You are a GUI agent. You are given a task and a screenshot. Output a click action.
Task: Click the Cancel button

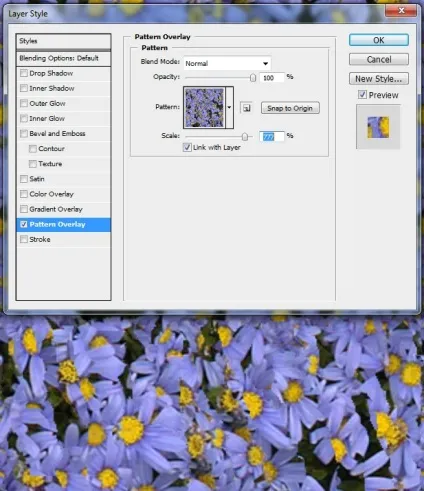click(379, 59)
